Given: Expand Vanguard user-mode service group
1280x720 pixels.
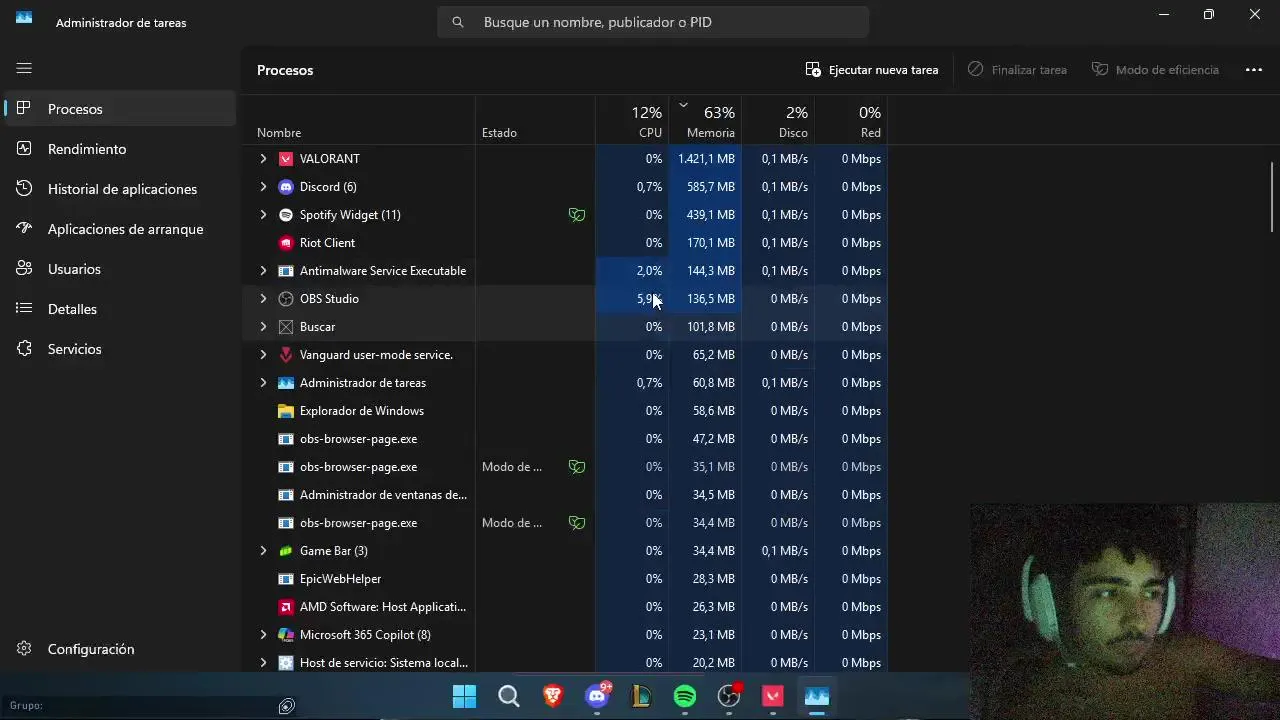Looking at the screenshot, I should [263, 355].
